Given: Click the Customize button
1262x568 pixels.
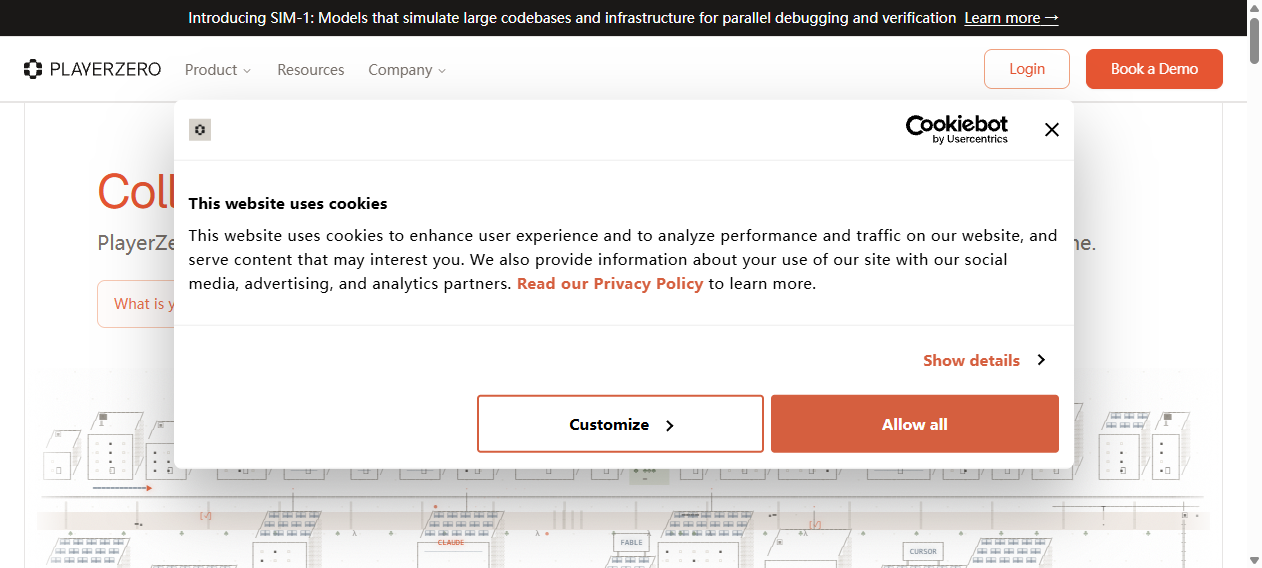Looking at the screenshot, I should click(620, 424).
